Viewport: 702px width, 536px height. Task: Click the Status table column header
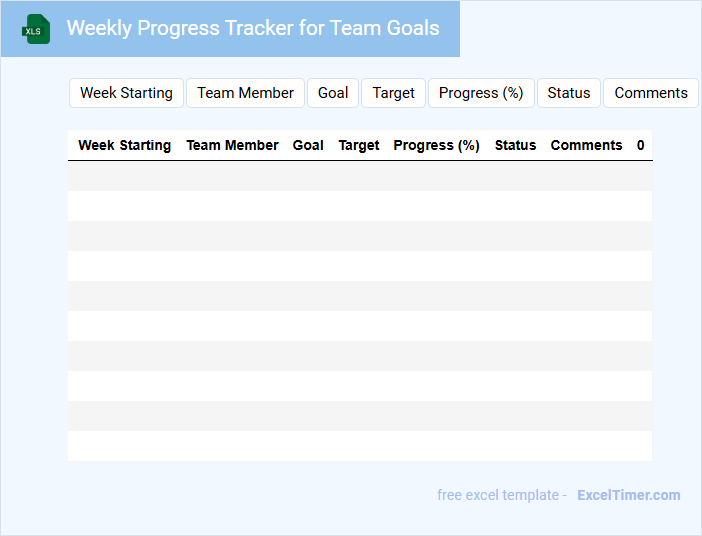(x=515, y=145)
